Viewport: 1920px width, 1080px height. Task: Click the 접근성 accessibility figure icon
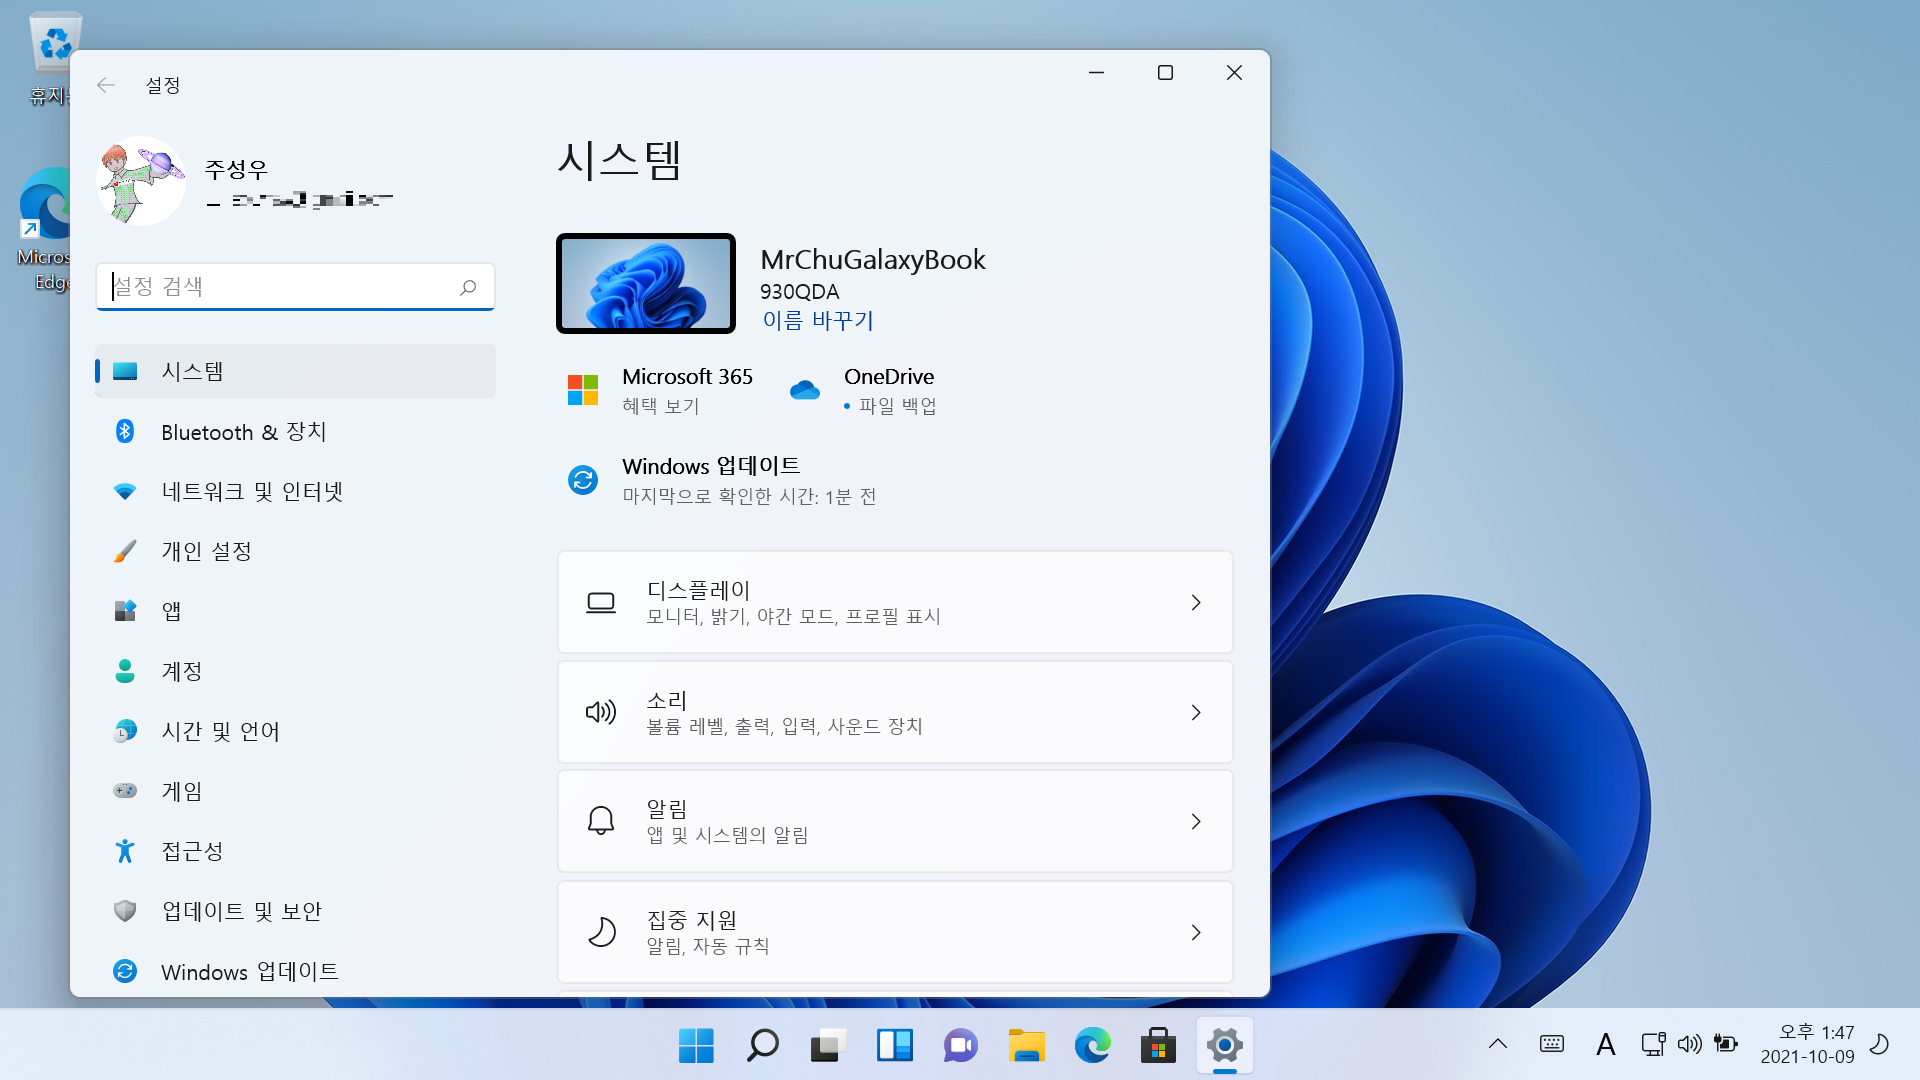pos(125,851)
